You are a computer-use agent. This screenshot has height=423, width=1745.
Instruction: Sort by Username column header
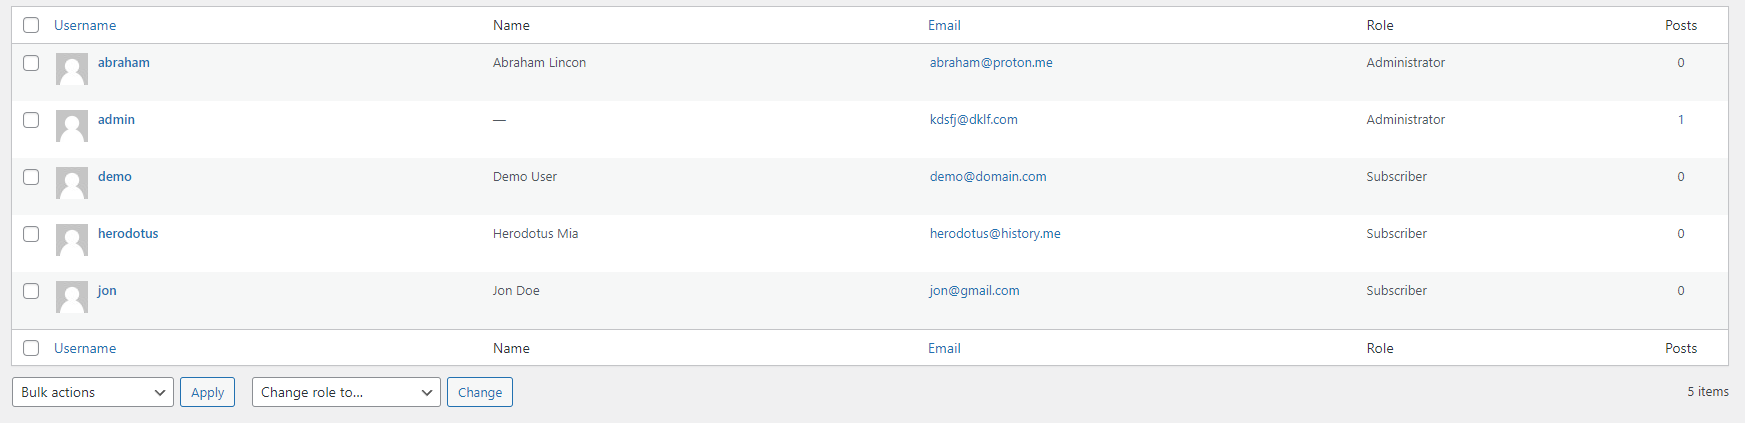pos(85,25)
